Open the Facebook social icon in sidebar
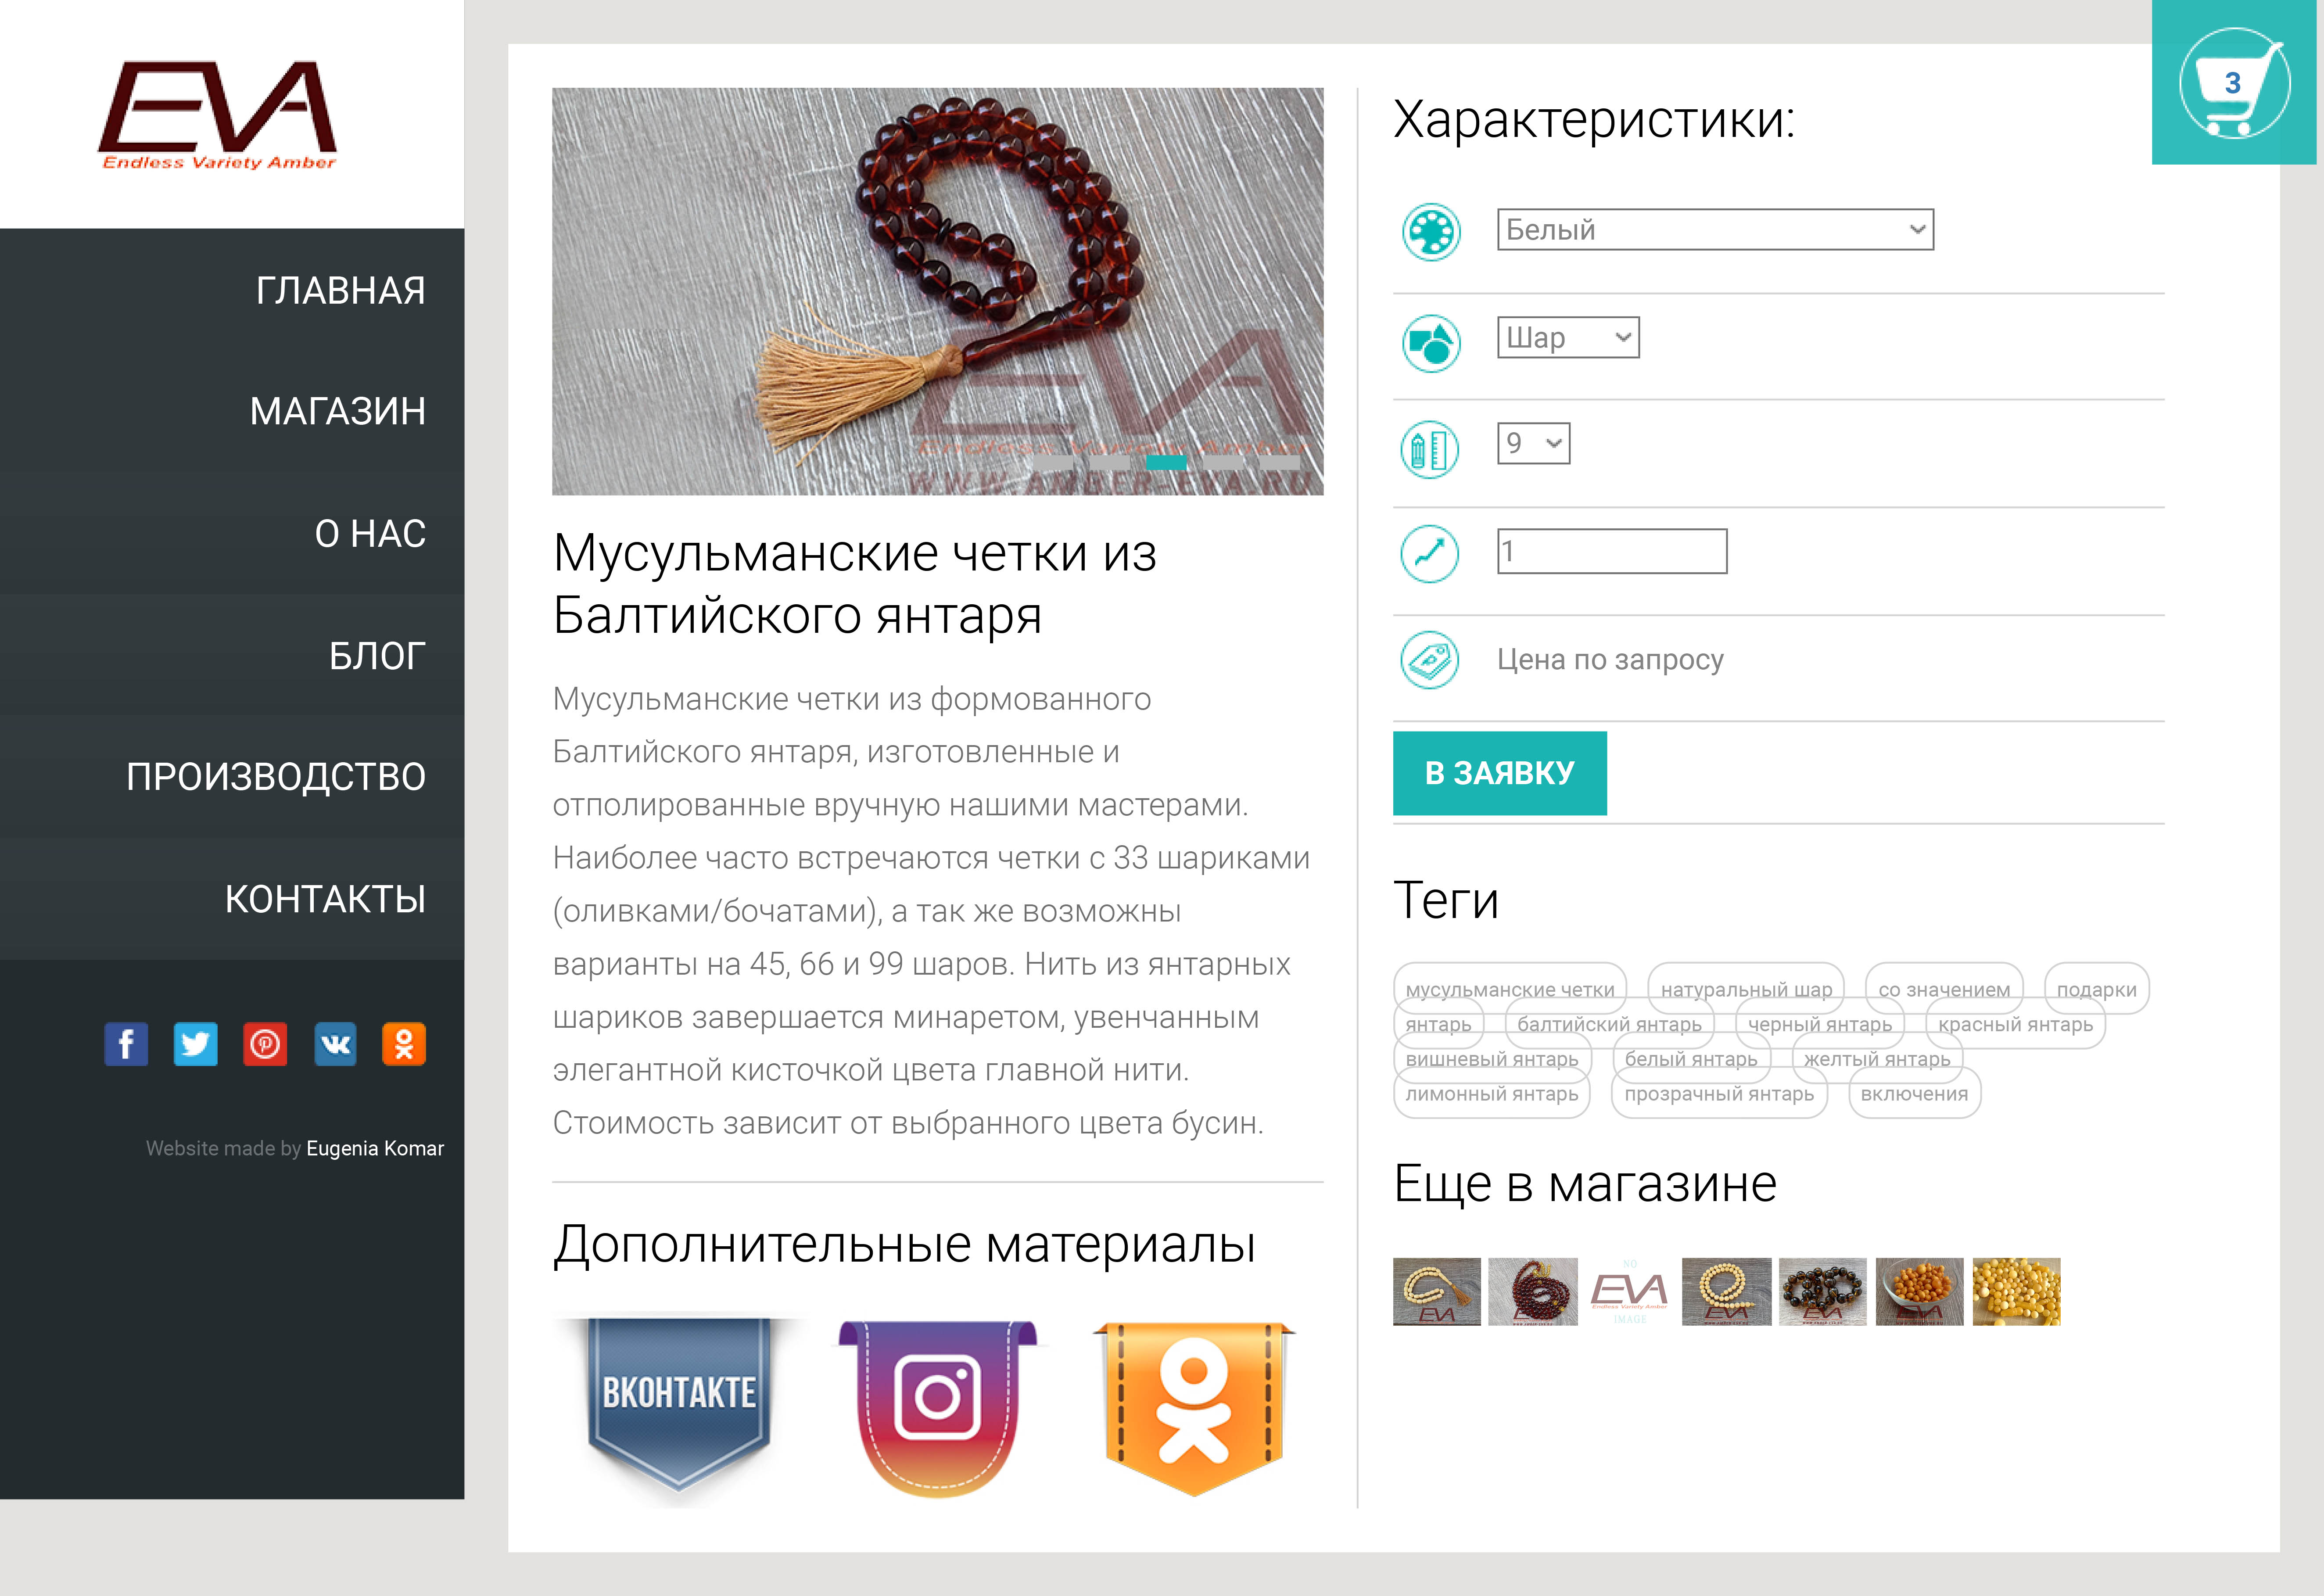Image resolution: width=2324 pixels, height=1596 pixels. pyautogui.click(x=126, y=1044)
